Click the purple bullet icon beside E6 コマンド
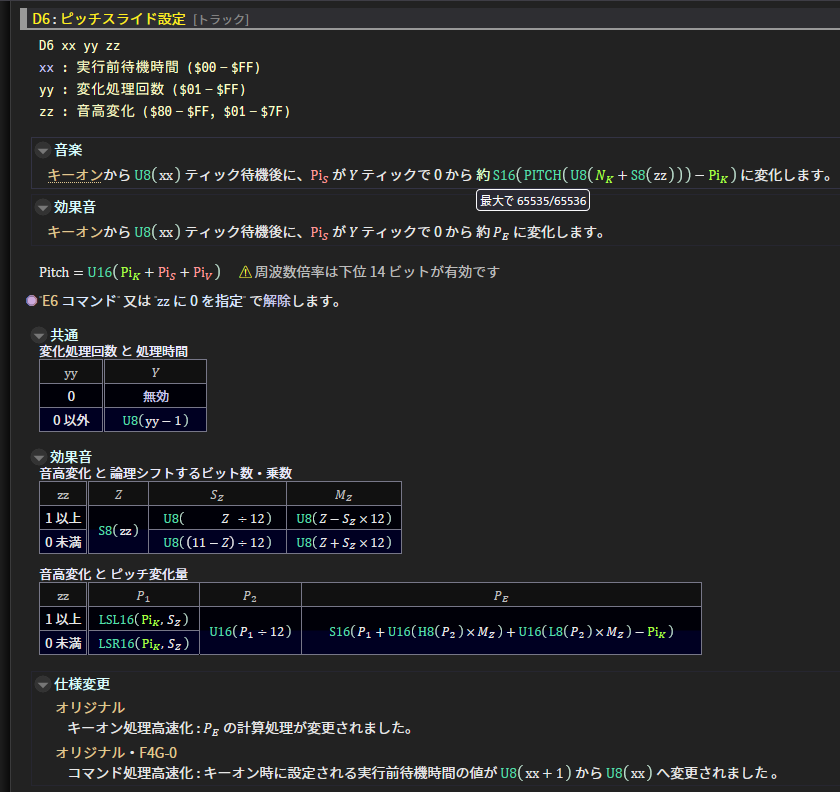 coord(32,301)
